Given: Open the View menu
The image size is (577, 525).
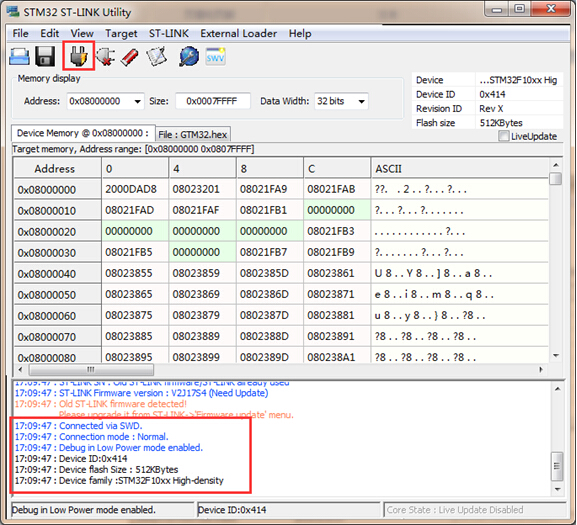Looking at the screenshot, I should click(82, 33).
